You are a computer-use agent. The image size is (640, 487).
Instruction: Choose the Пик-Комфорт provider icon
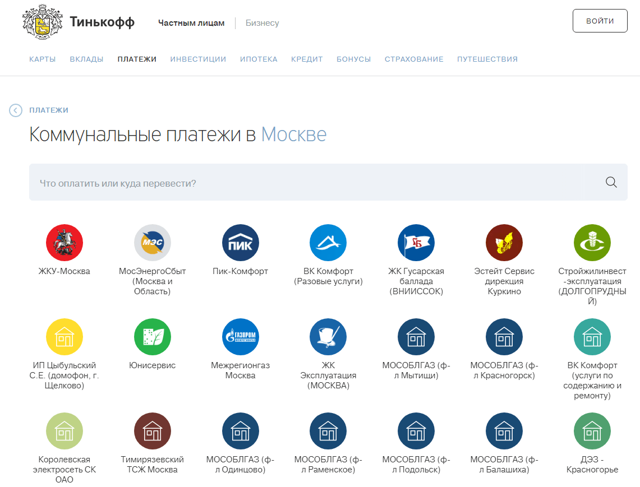[x=240, y=242]
